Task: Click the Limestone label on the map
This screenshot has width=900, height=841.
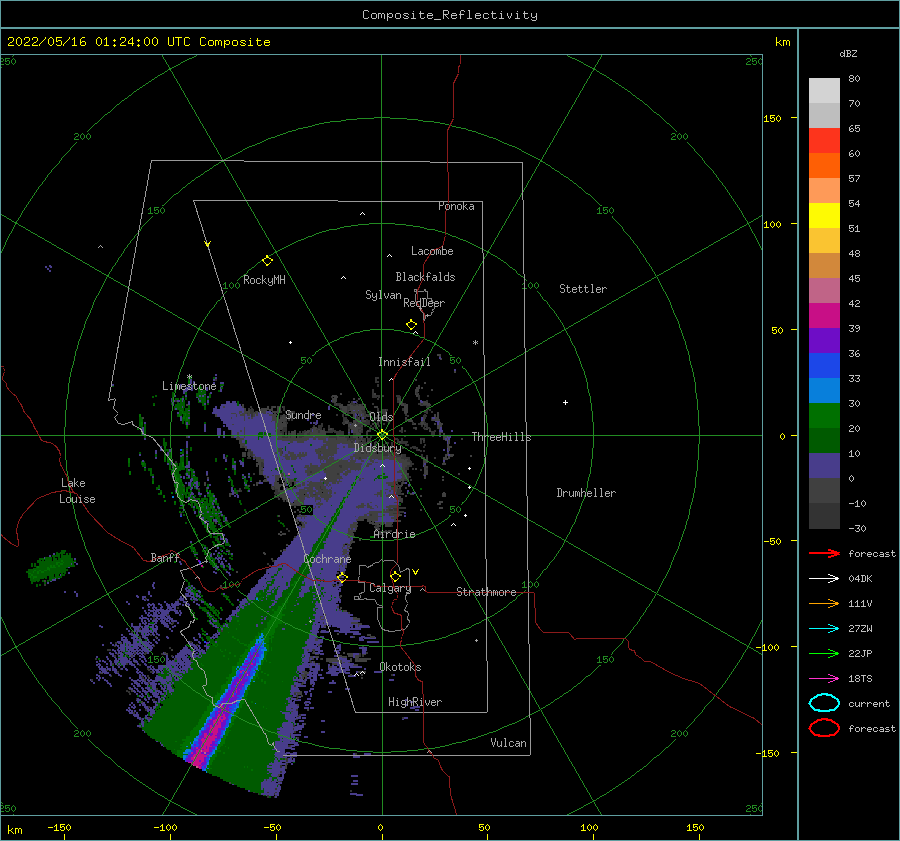Action: coord(189,386)
